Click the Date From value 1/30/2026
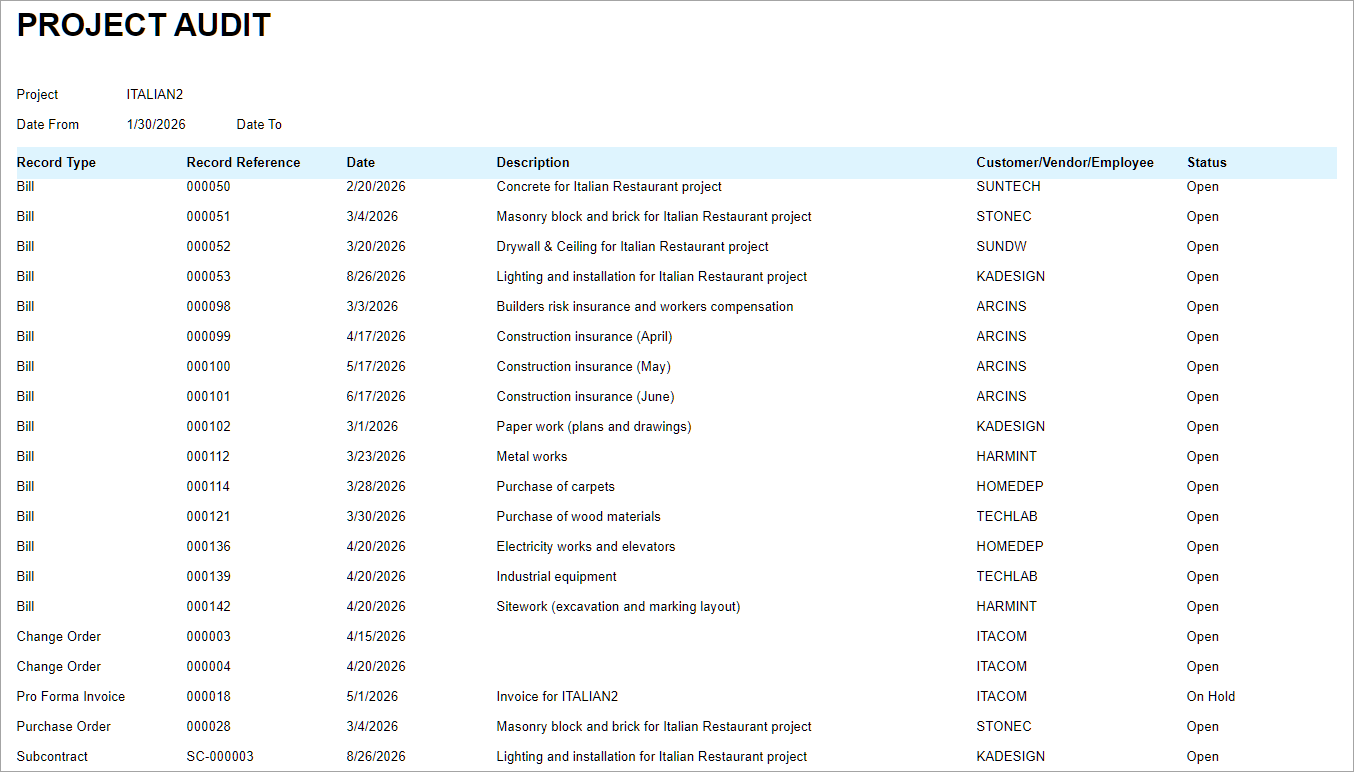Viewport: 1354px width, 772px height. (x=156, y=124)
